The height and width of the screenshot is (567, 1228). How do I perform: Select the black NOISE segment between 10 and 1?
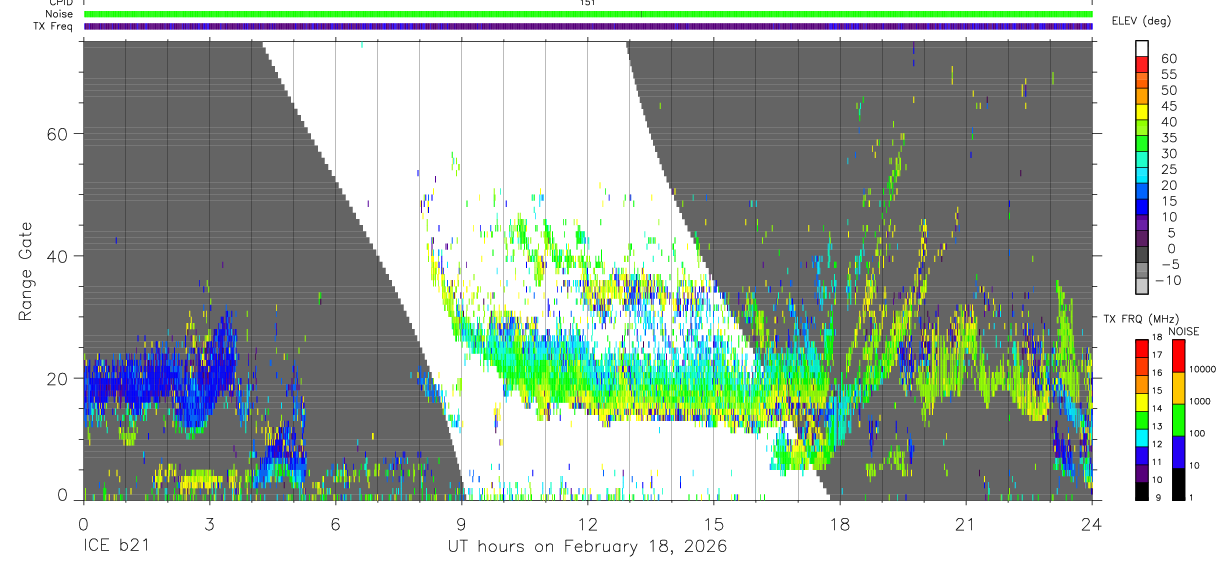(x=1177, y=484)
